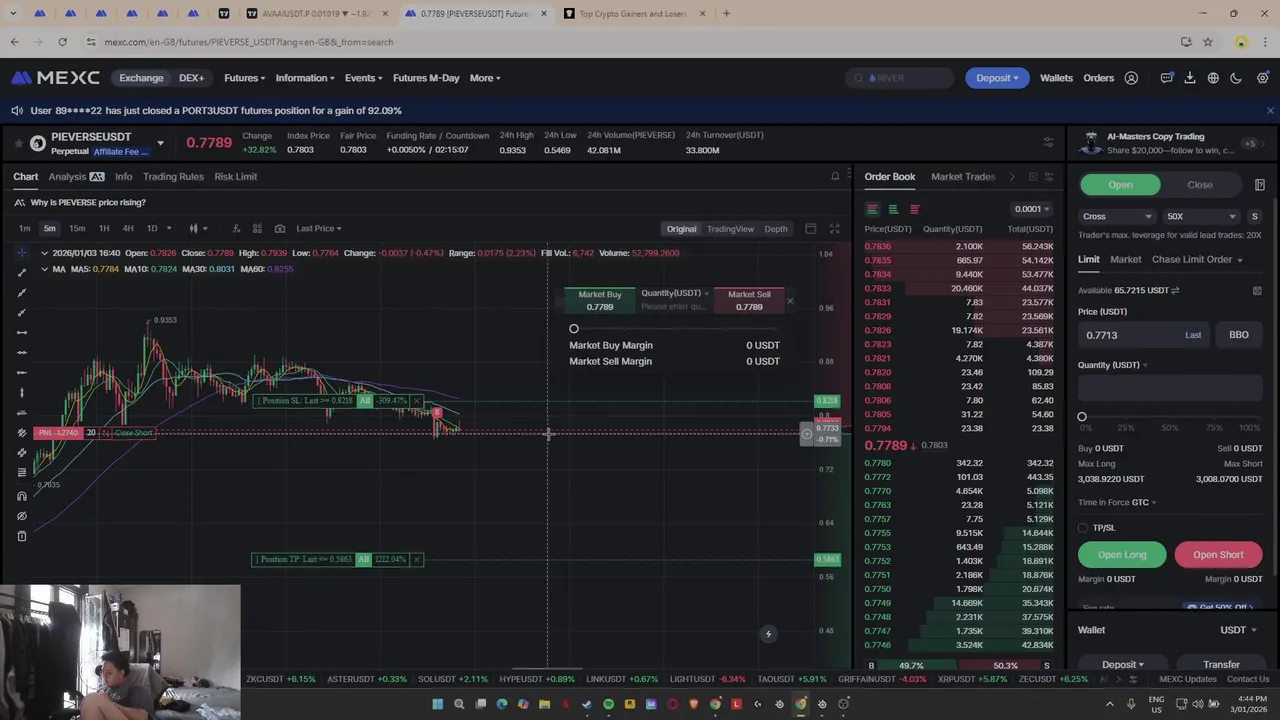
Task: Click the Open Short button
Action: [x=1218, y=555]
